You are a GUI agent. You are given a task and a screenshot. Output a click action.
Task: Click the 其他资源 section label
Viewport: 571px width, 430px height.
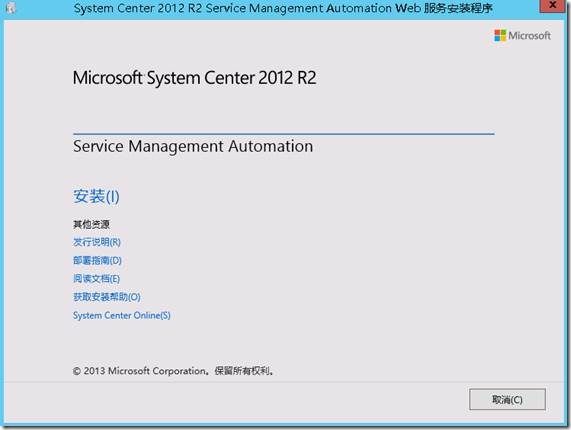pyautogui.click(x=91, y=224)
